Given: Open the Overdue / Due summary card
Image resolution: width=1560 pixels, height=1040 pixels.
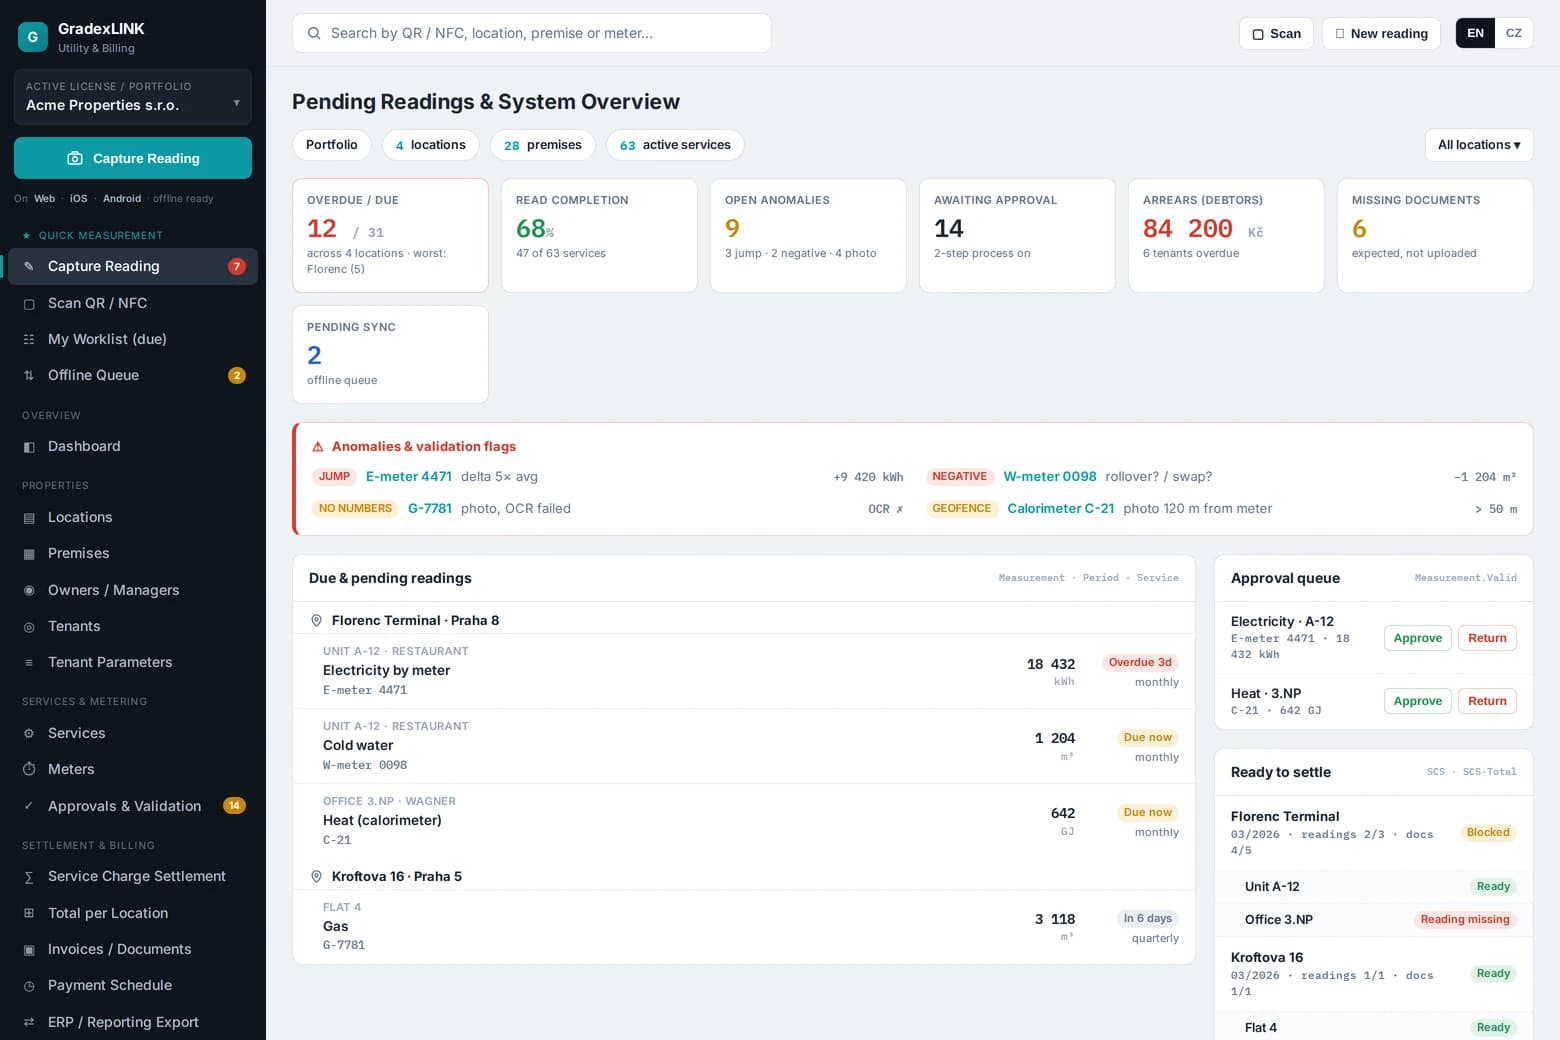Looking at the screenshot, I should pos(391,236).
